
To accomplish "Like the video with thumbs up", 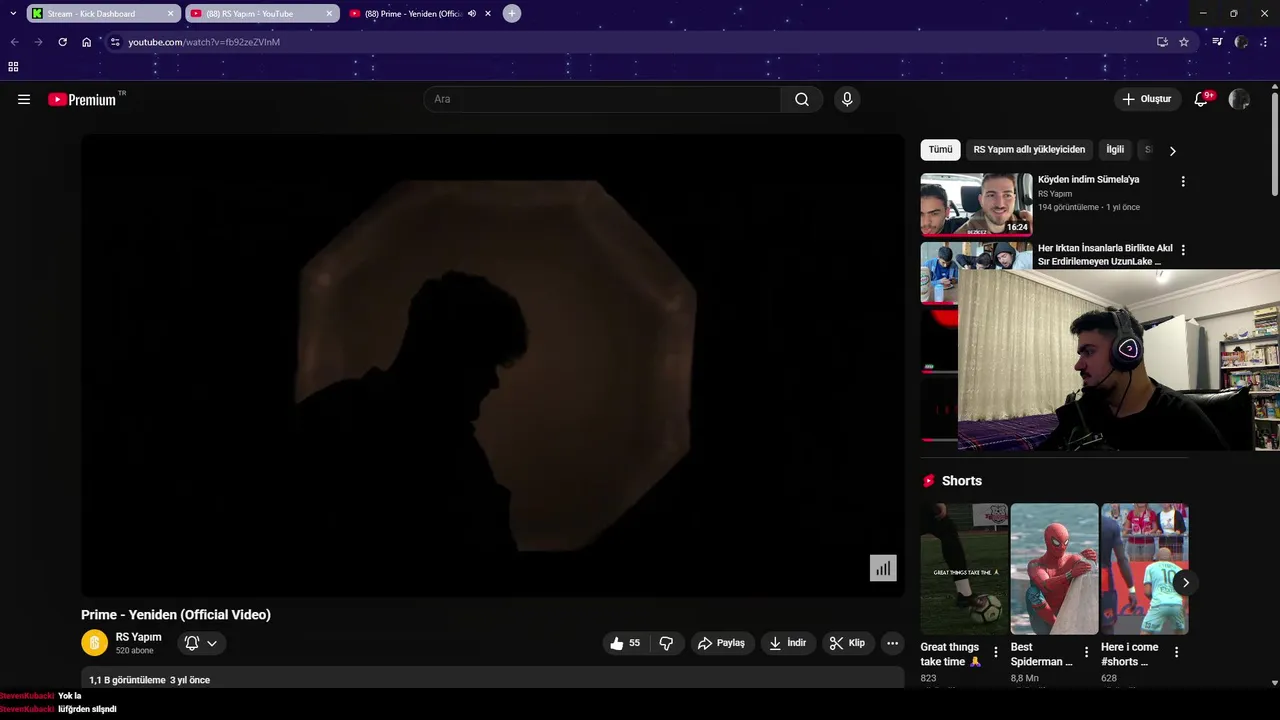I will pyautogui.click(x=627, y=643).
